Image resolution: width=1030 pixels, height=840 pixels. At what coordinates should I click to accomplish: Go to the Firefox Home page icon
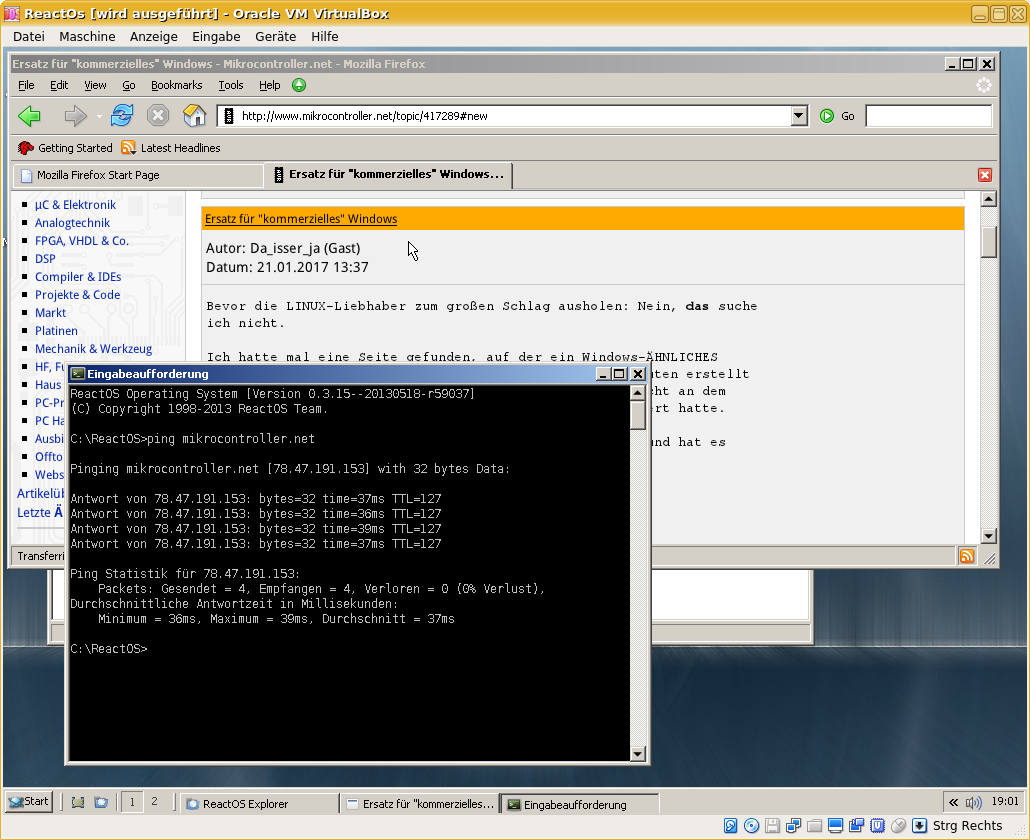click(x=194, y=116)
